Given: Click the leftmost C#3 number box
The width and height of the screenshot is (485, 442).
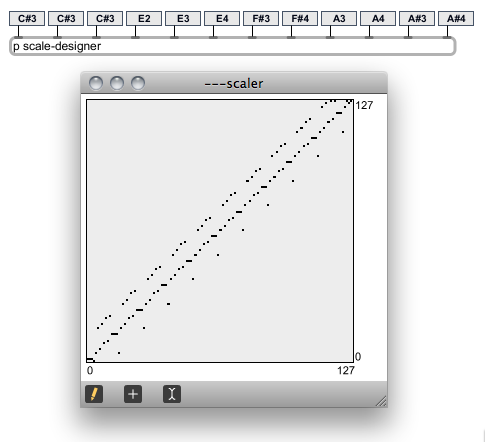Looking at the screenshot, I should [x=27, y=19].
